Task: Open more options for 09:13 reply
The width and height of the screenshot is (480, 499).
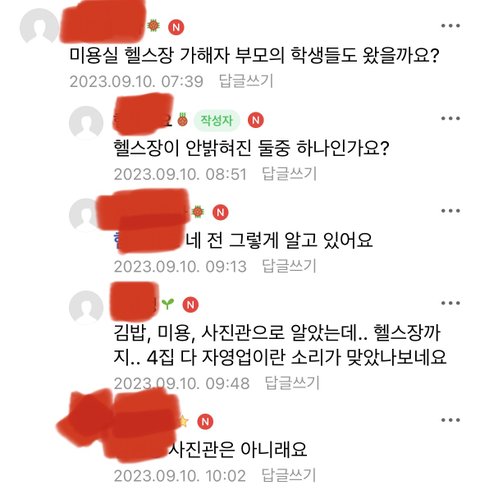Action: tap(450, 211)
